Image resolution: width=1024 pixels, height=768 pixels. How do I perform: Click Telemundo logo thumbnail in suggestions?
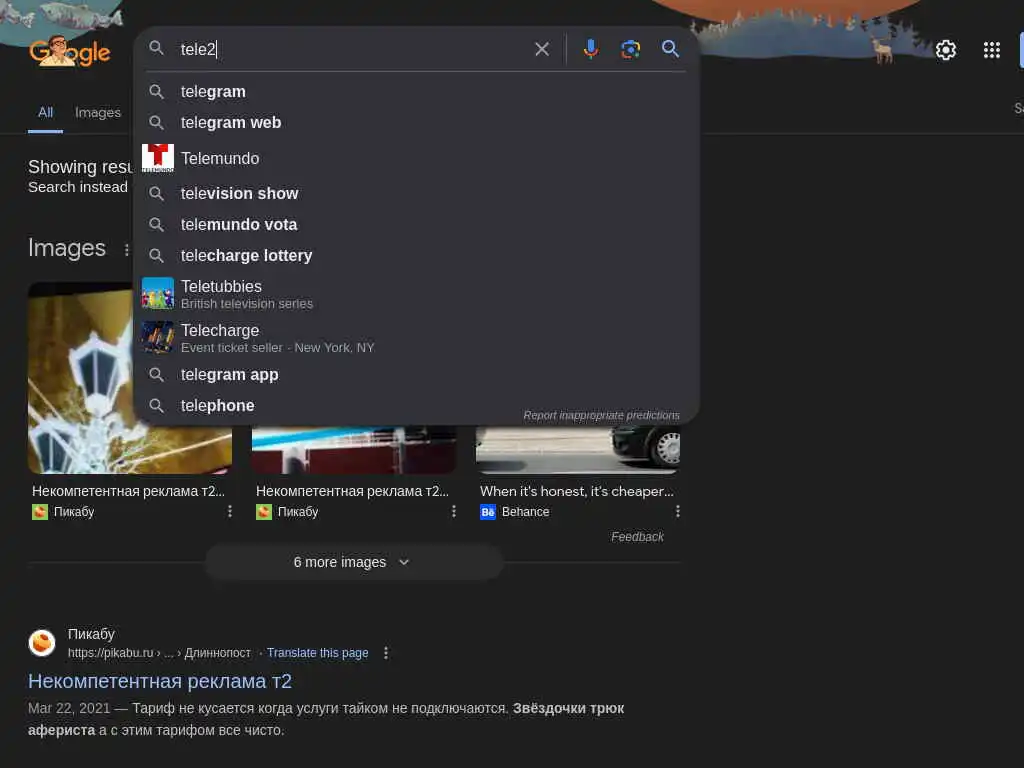157,158
